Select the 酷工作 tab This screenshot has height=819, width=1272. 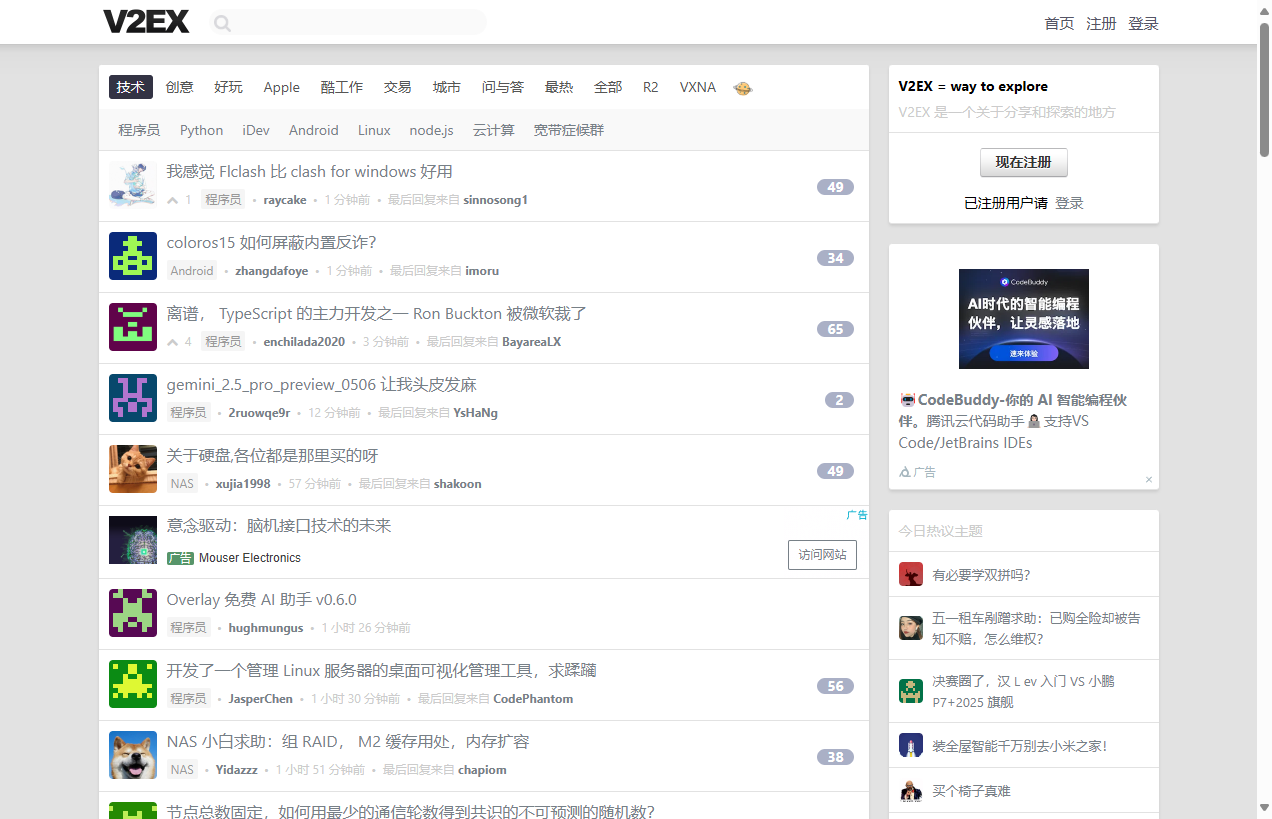click(341, 88)
